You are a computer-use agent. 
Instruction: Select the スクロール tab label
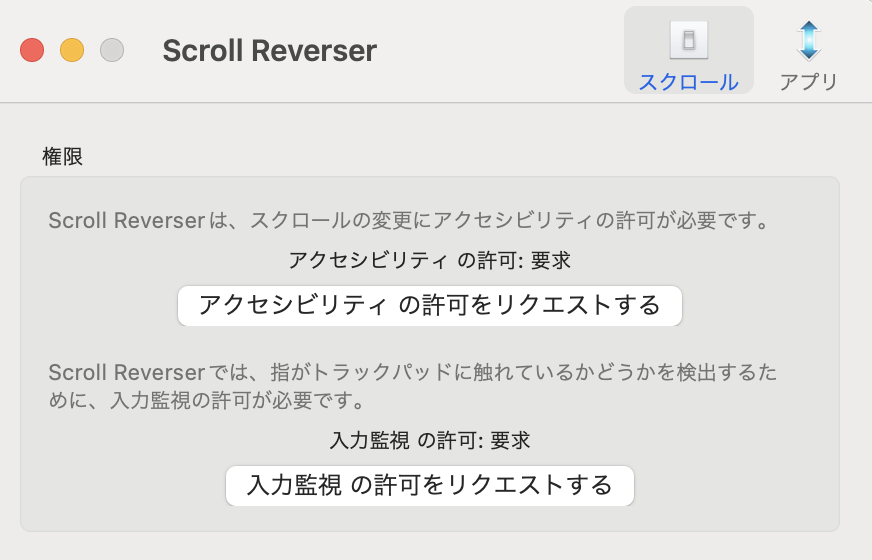[x=688, y=82]
